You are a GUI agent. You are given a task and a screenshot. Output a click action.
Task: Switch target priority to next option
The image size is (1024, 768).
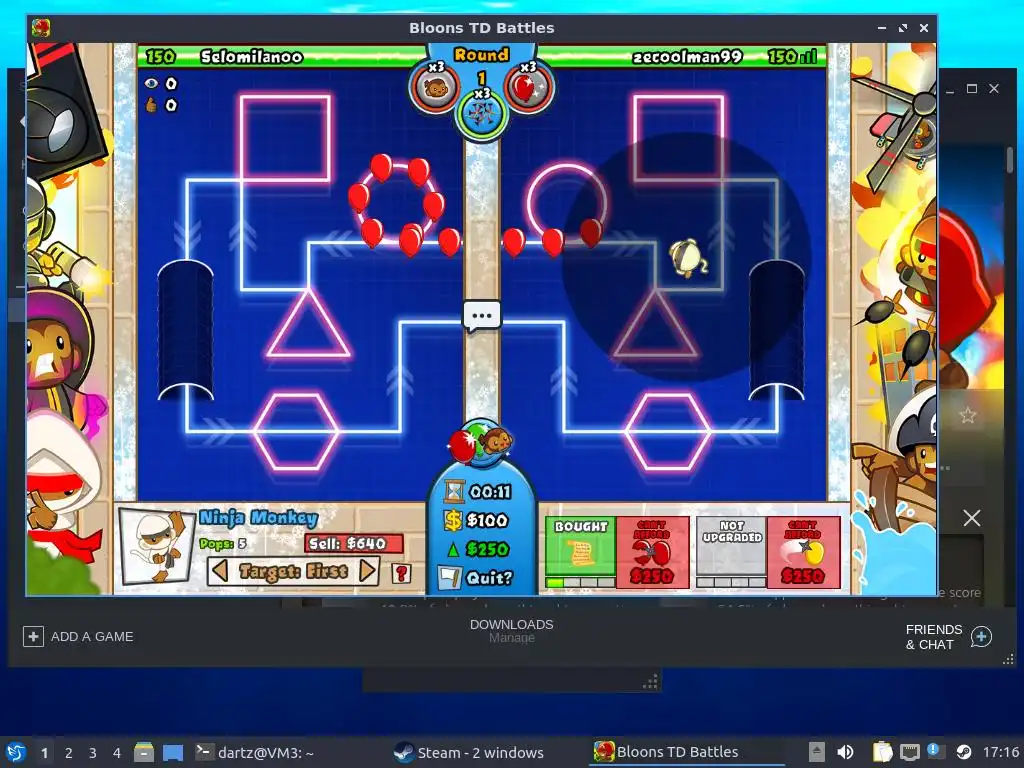pyautogui.click(x=368, y=571)
